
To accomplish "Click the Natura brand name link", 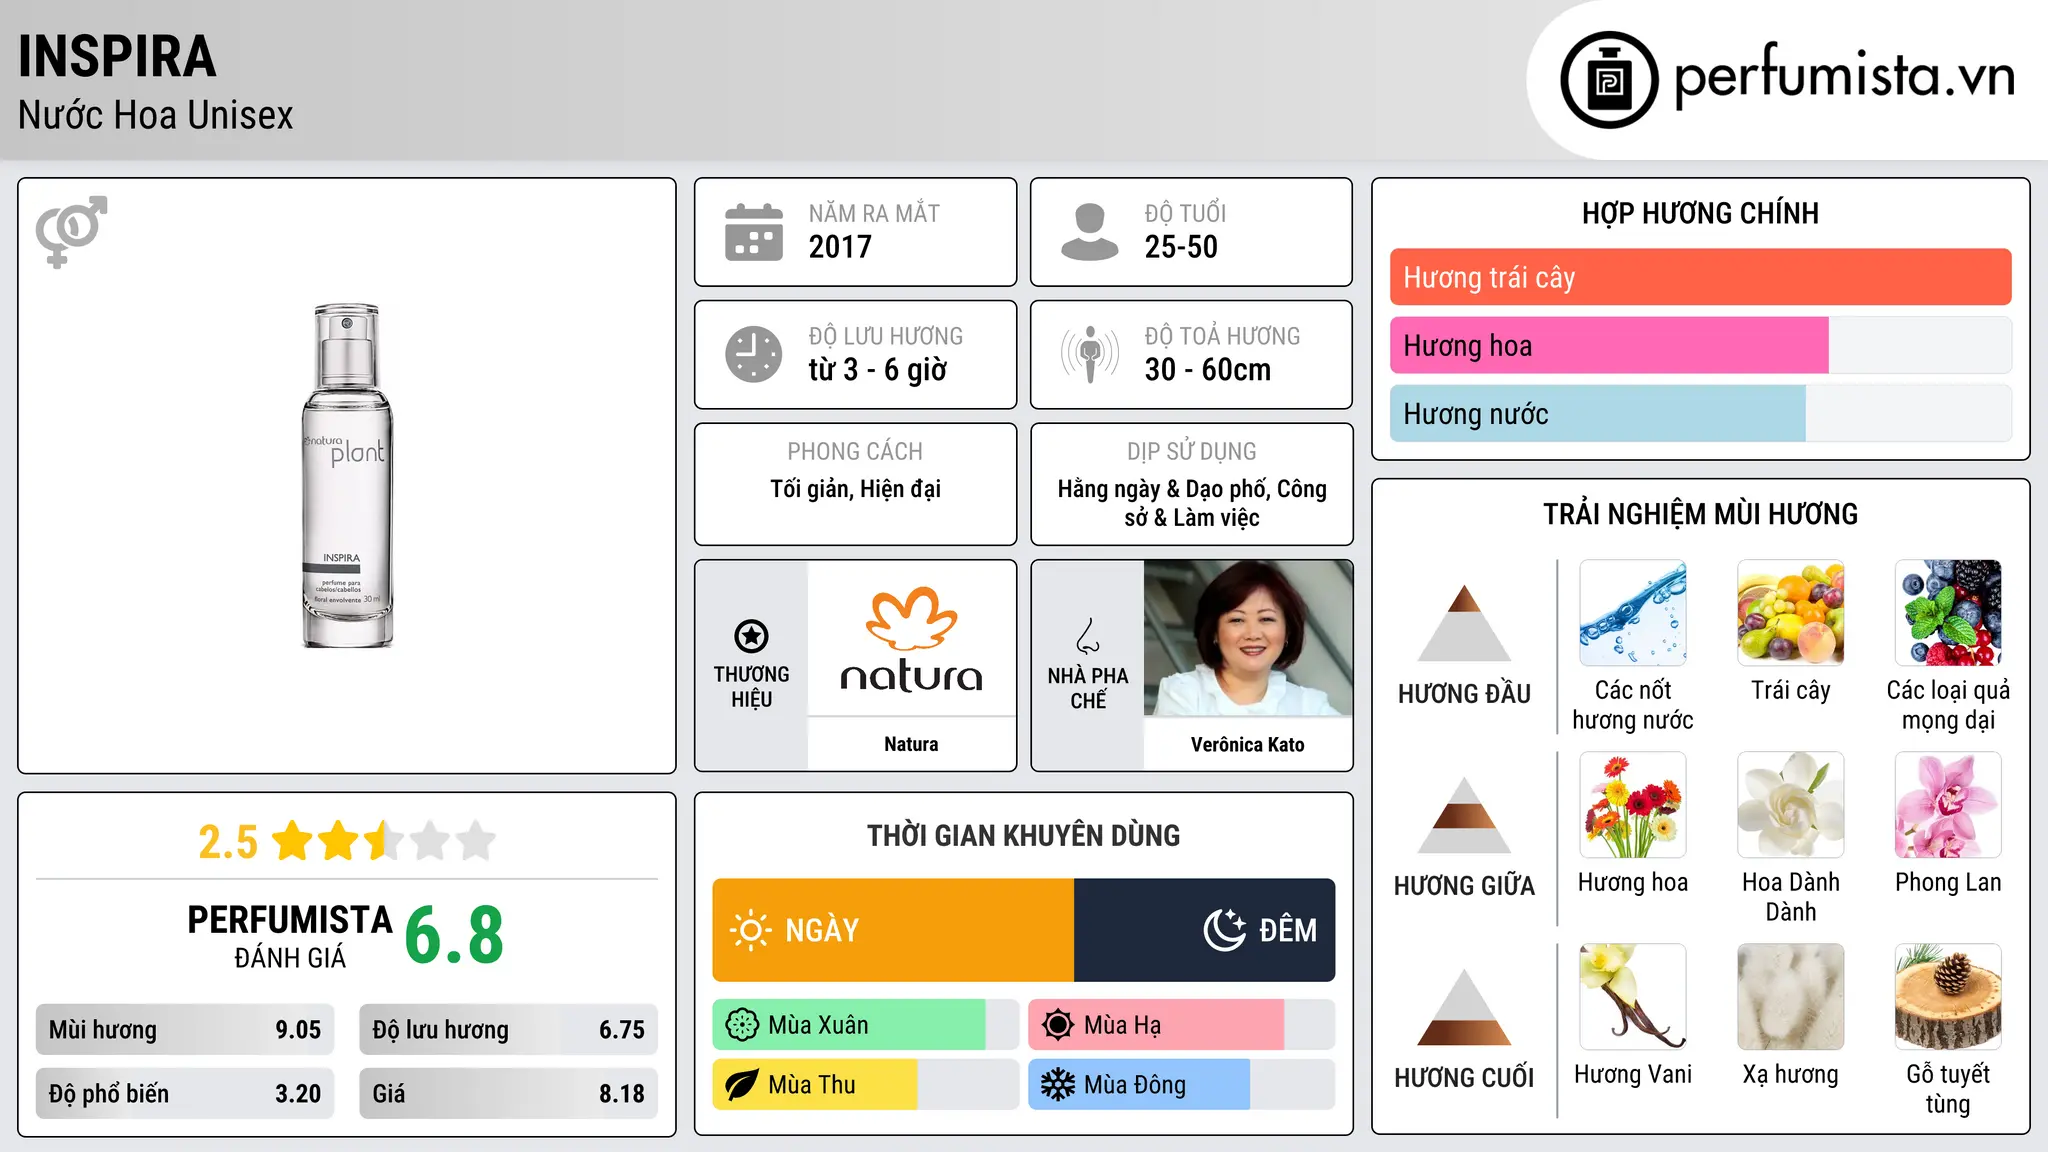I will 911,744.
